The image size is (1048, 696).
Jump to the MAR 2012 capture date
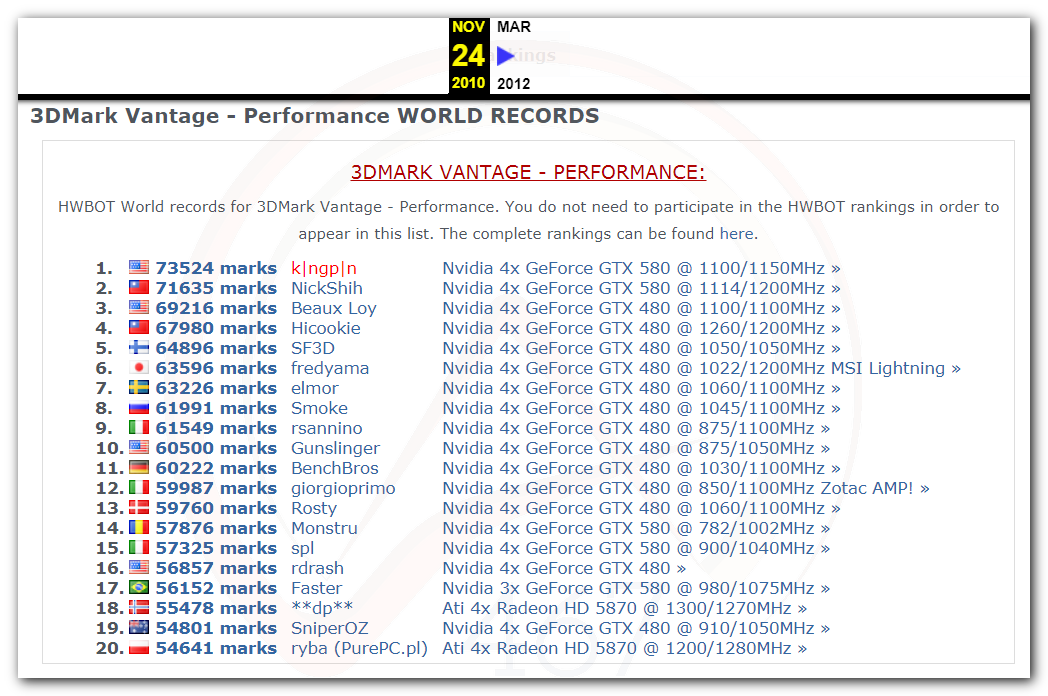[x=513, y=55]
